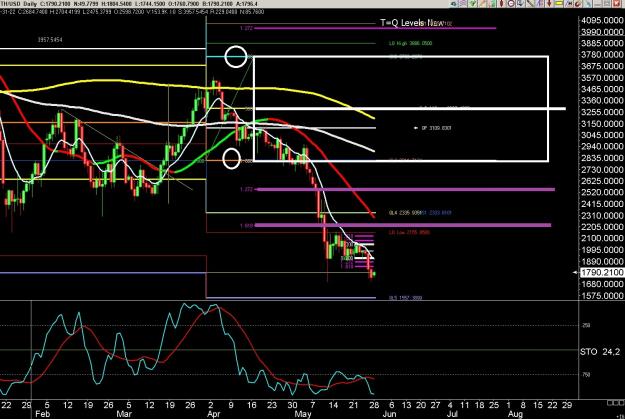Click the current price tag 1790.2100

pos(602,273)
